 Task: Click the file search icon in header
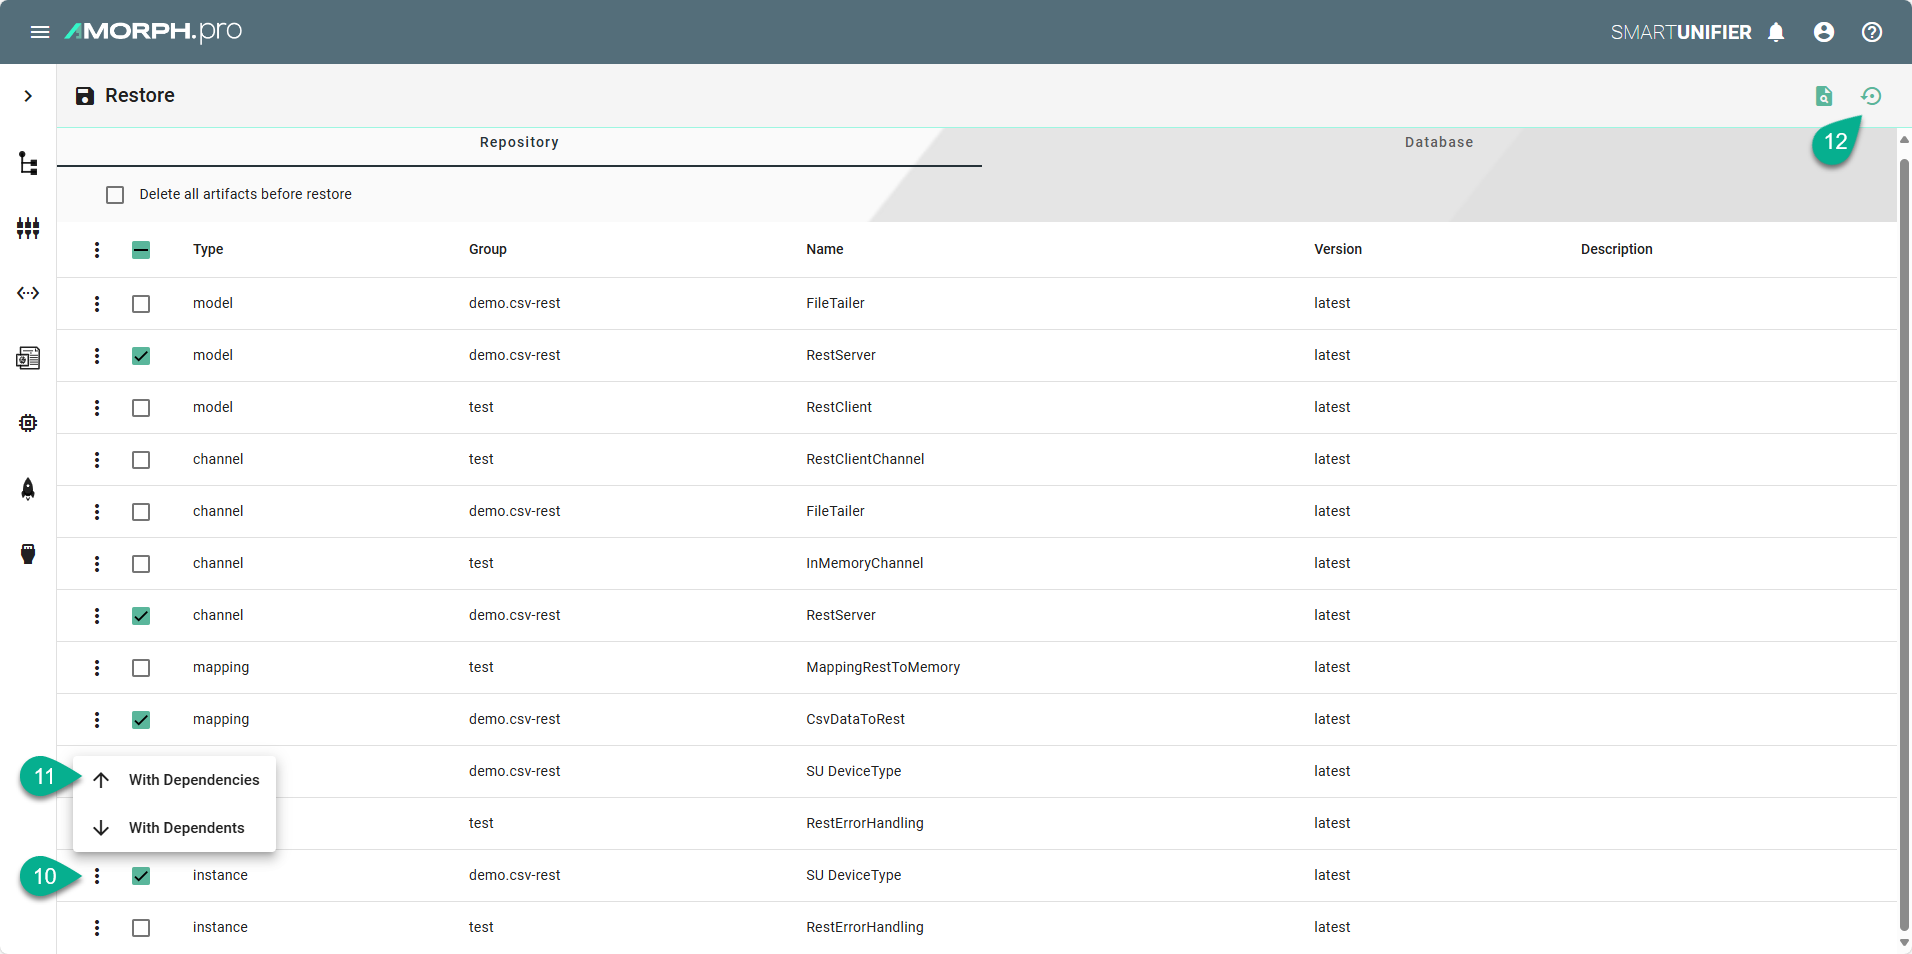coord(1824,96)
